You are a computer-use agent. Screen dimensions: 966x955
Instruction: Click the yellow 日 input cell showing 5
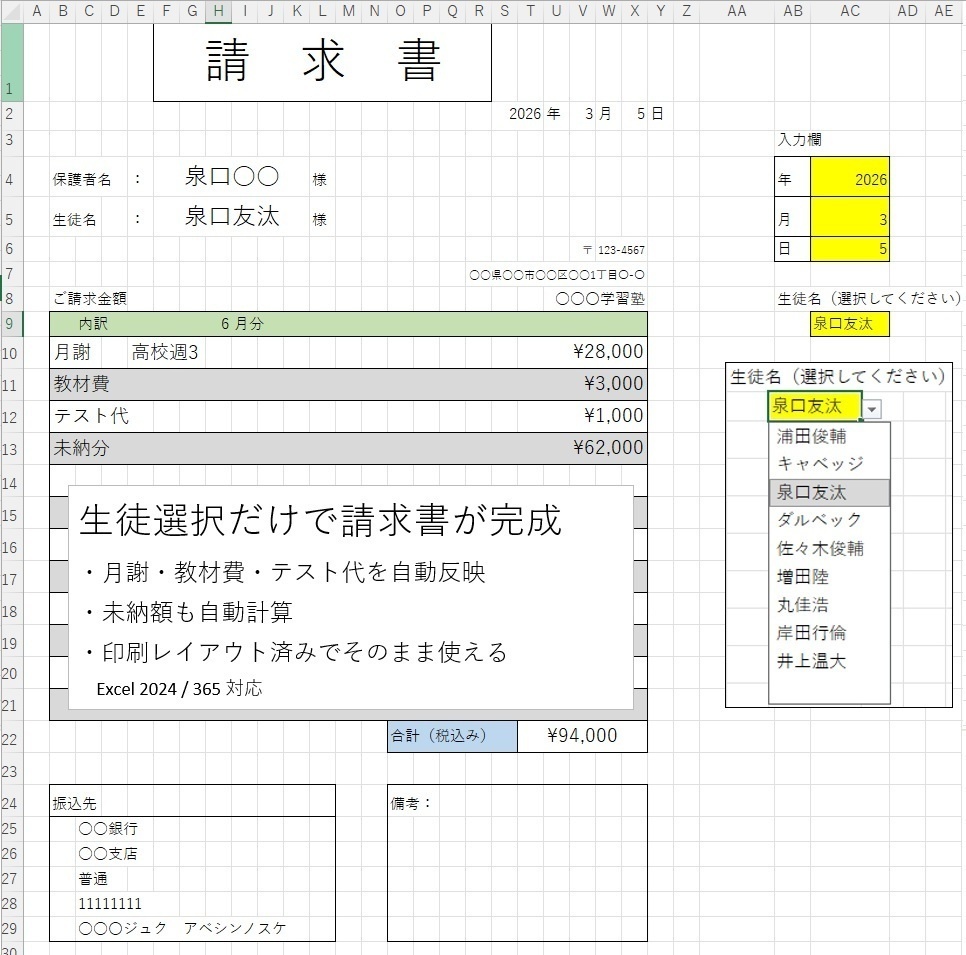click(x=850, y=248)
